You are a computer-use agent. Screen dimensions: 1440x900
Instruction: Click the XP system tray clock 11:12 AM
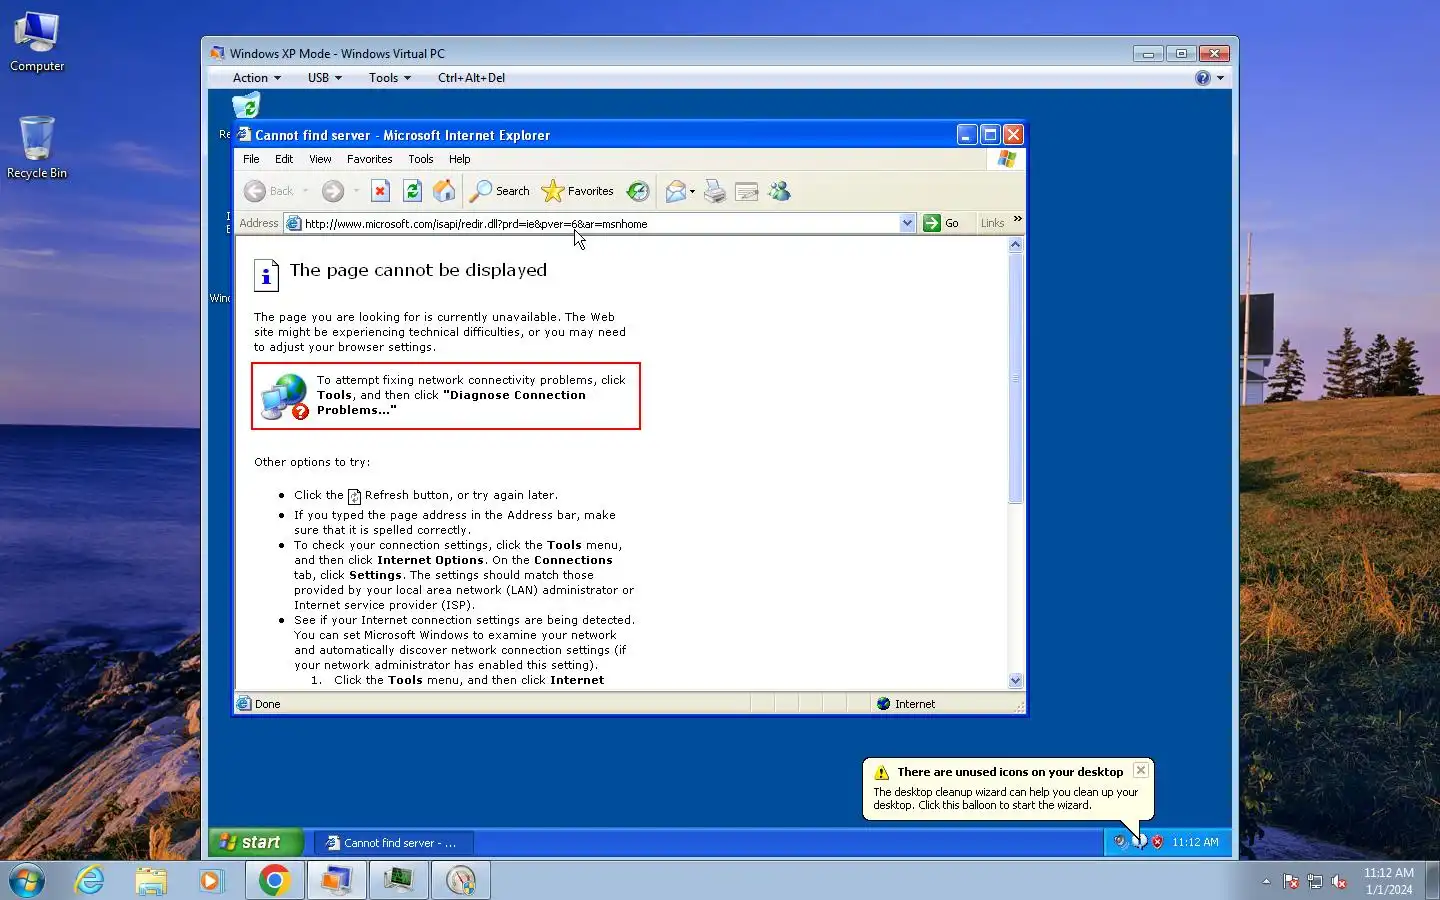pos(1195,842)
